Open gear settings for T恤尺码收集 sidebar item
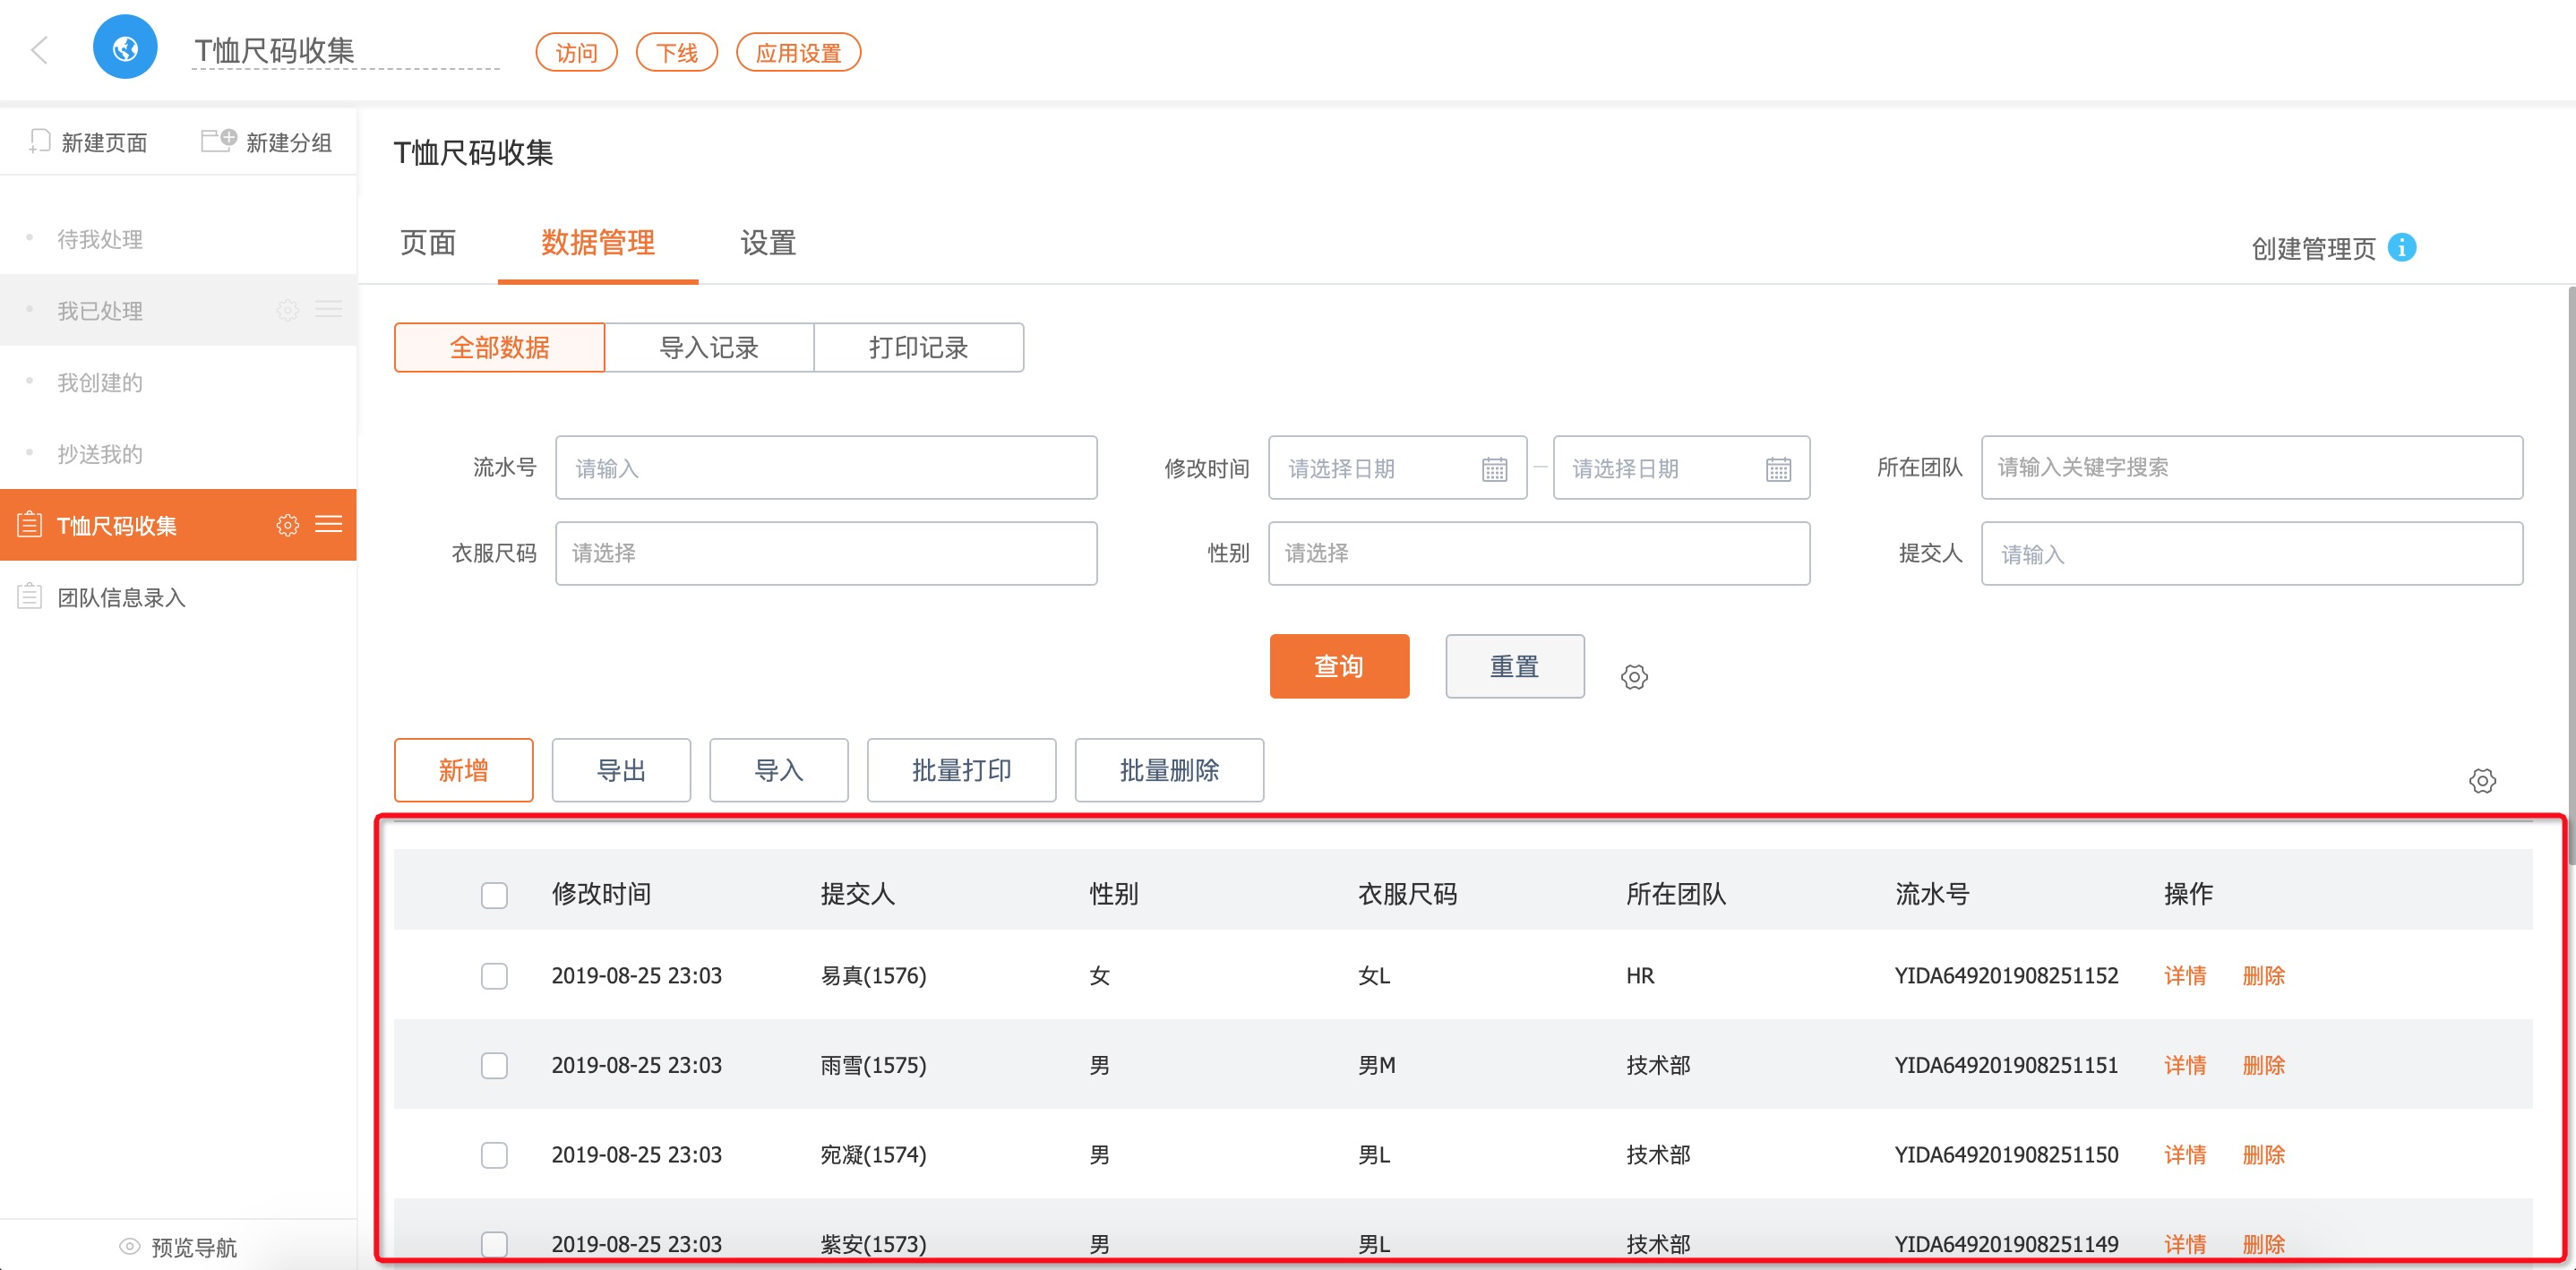This screenshot has width=2576, height=1270. click(287, 525)
